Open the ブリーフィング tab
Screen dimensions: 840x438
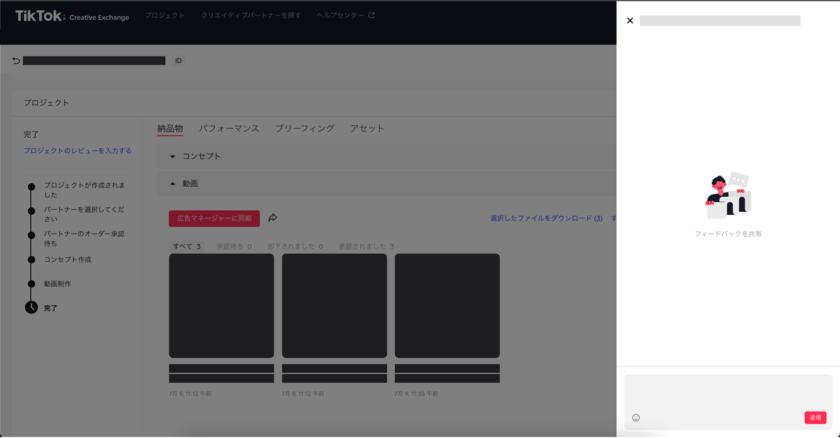coord(304,129)
